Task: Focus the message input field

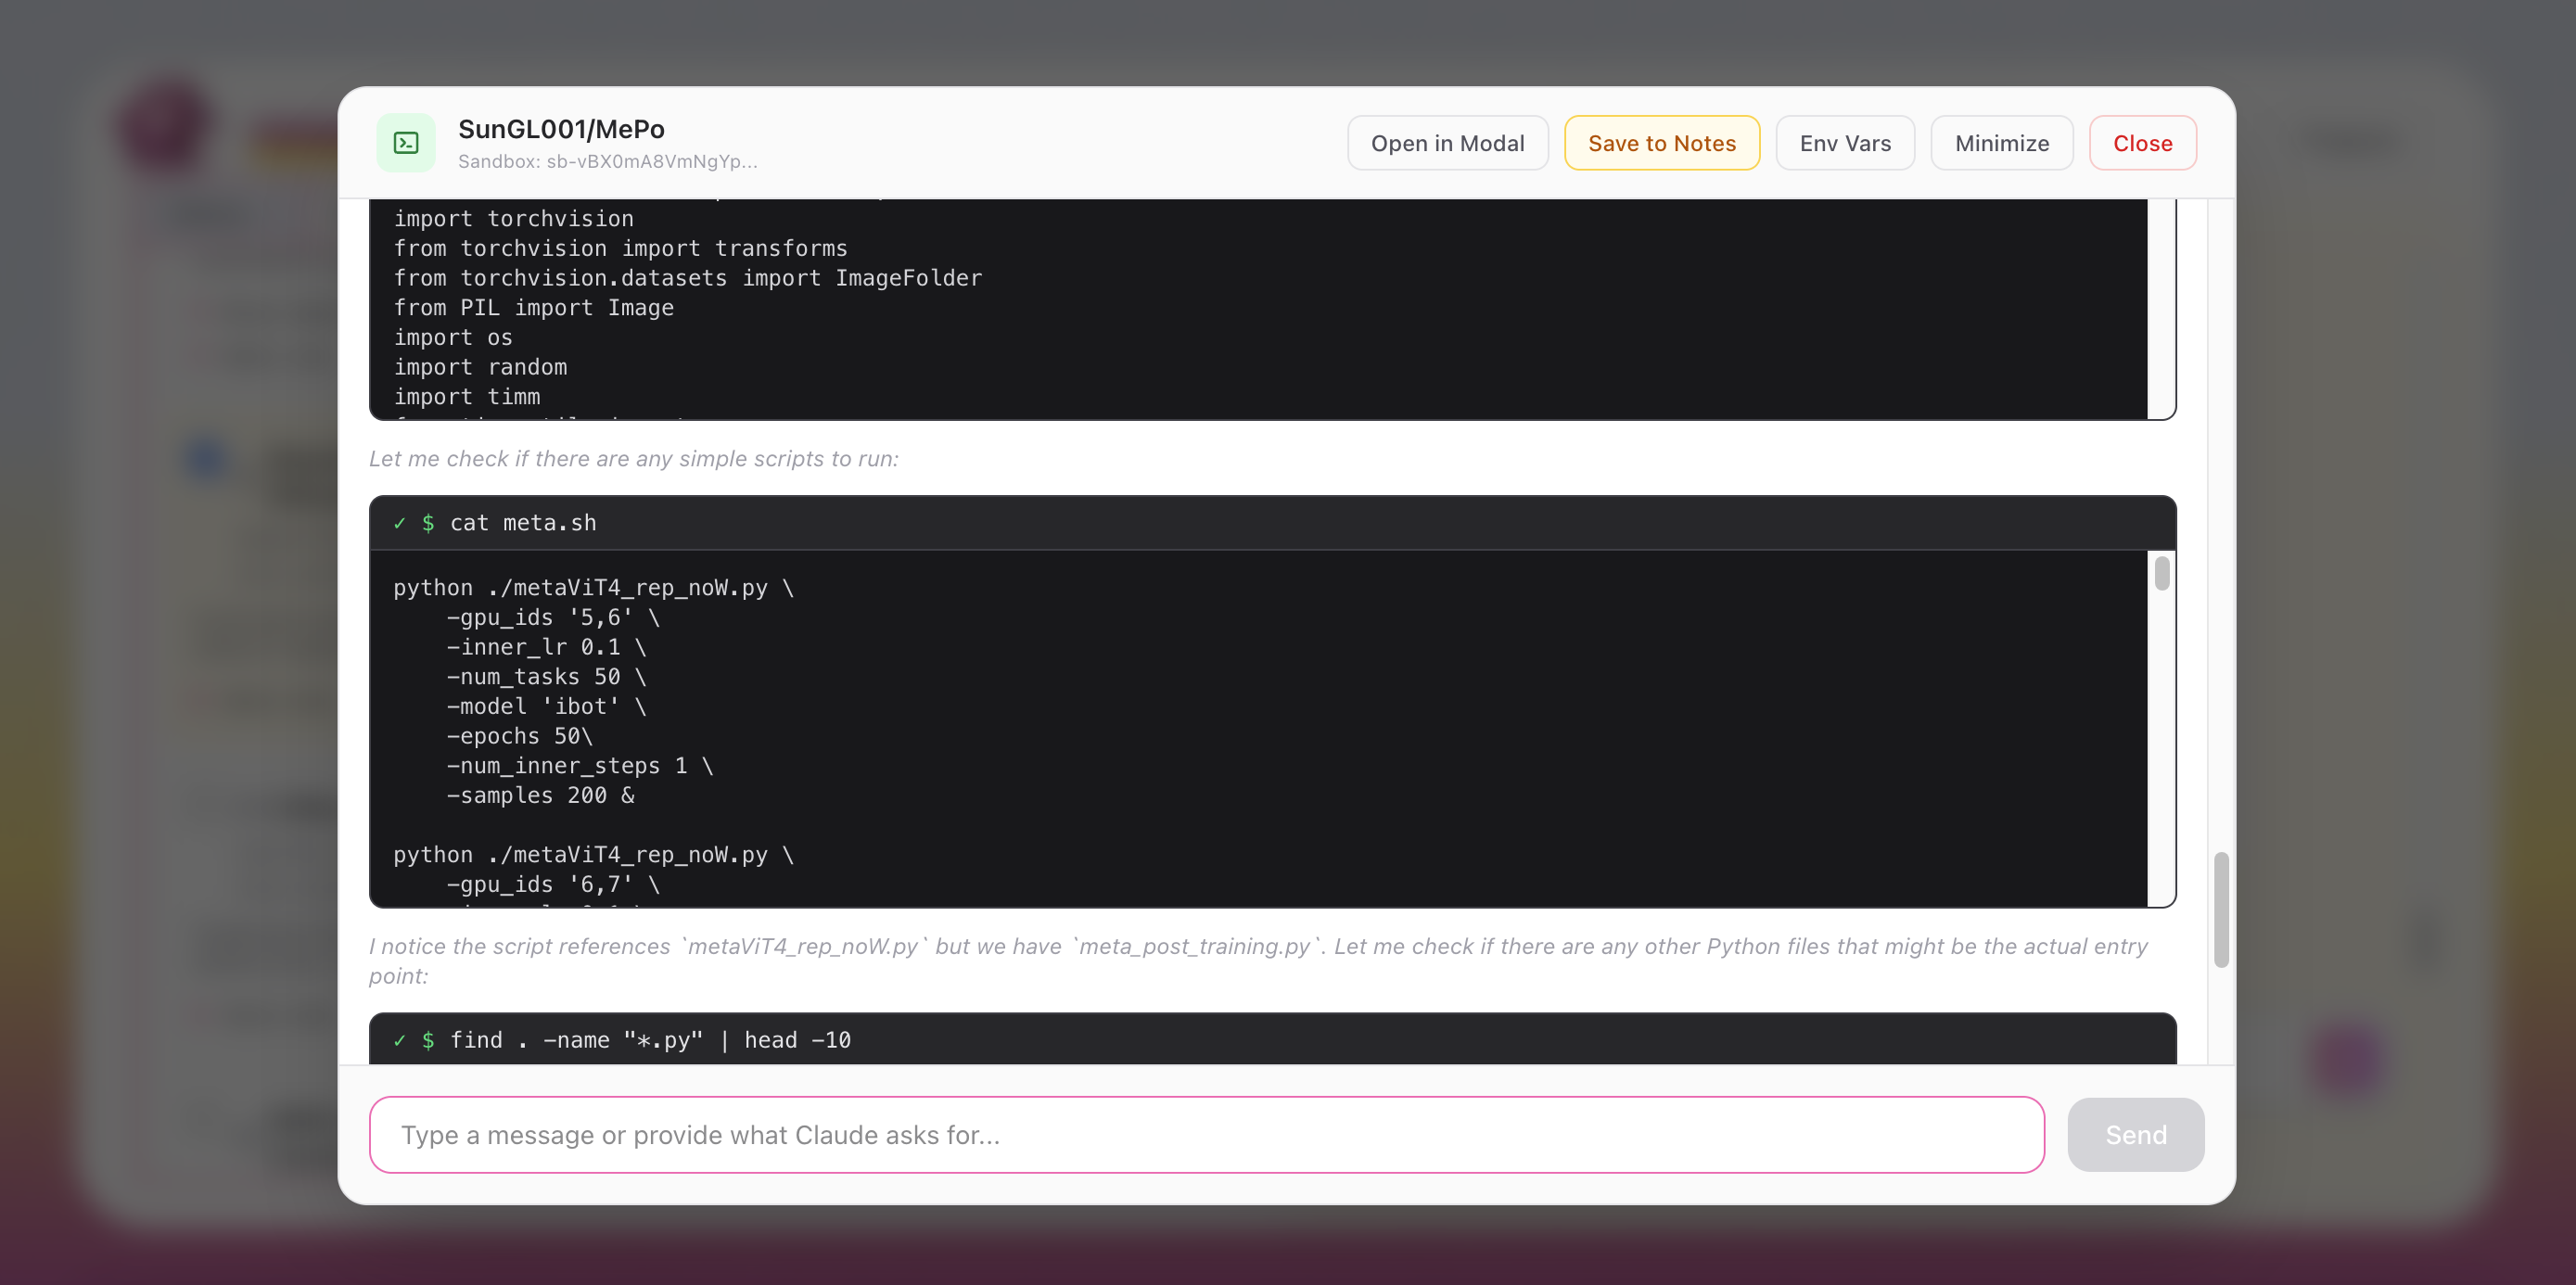Action: 1206,1134
